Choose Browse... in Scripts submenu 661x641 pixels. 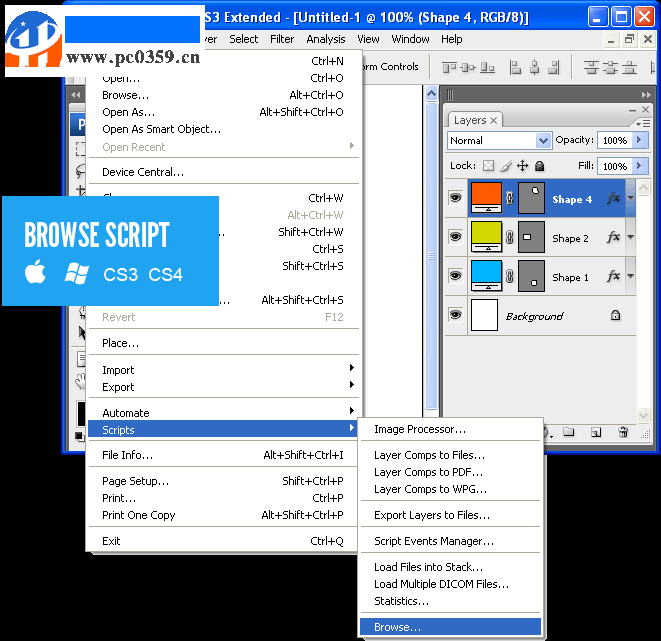coord(450,627)
